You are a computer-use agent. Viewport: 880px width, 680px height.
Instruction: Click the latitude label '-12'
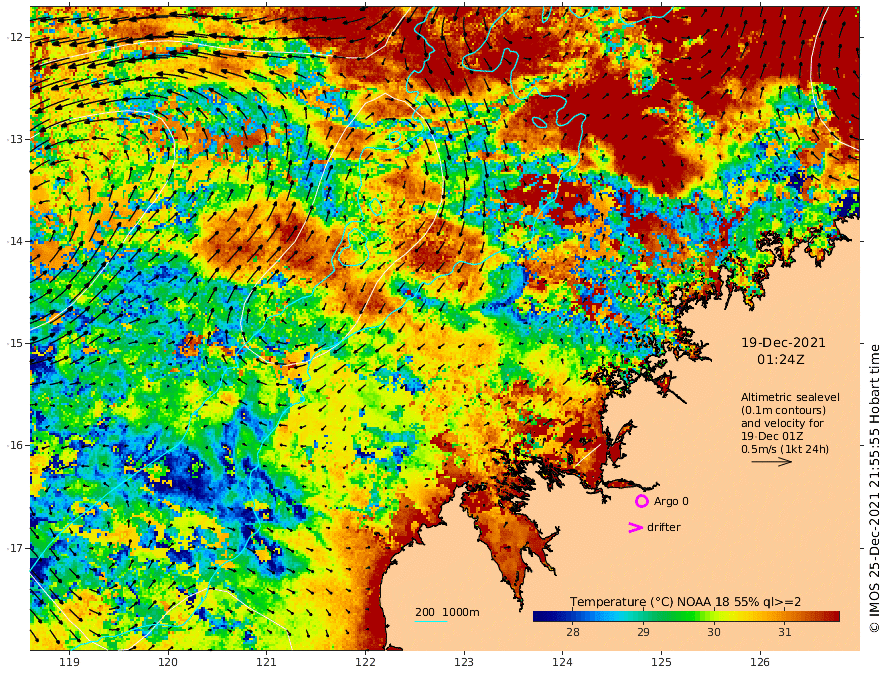(x=15, y=37)
